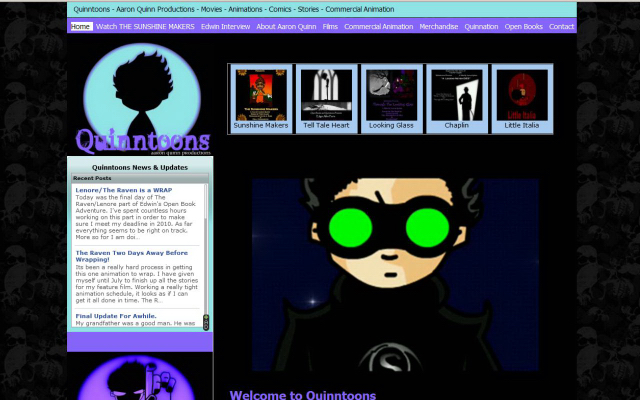Go to Quinnation page
This screenshot has width=640, height=400.
click(x=481, y=27)
